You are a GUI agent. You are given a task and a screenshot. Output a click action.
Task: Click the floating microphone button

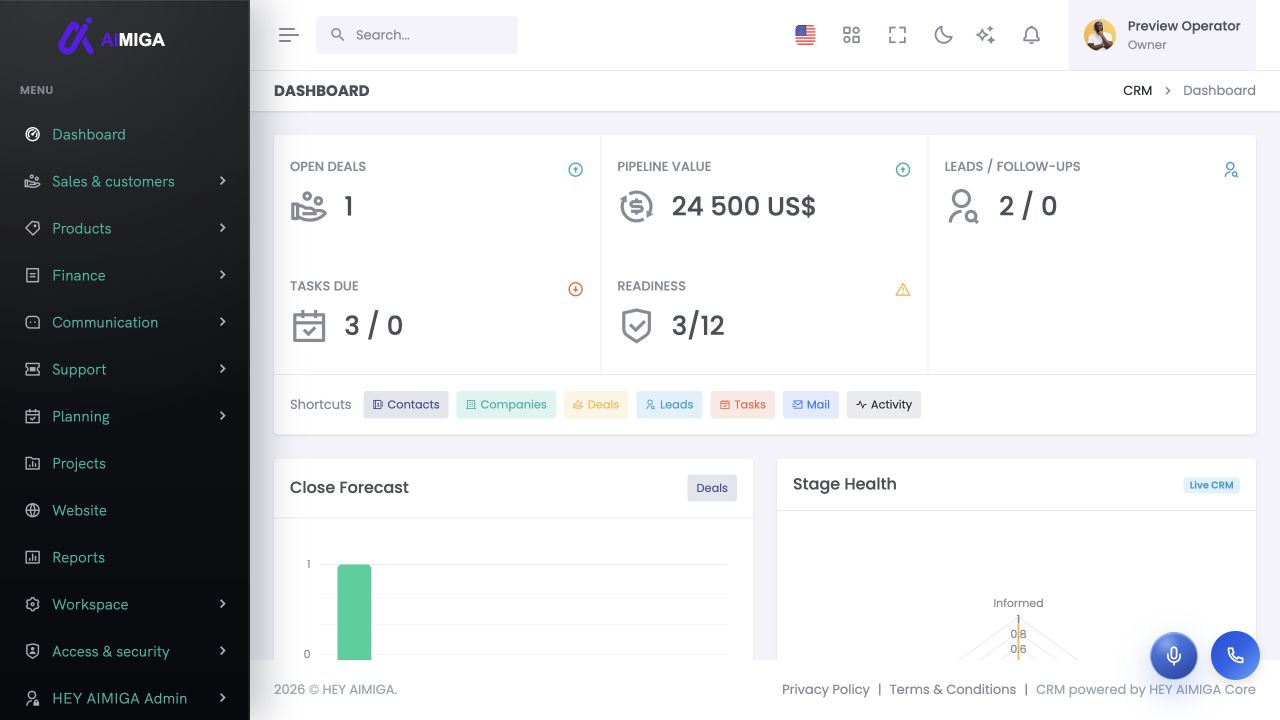click(1174, 656)
